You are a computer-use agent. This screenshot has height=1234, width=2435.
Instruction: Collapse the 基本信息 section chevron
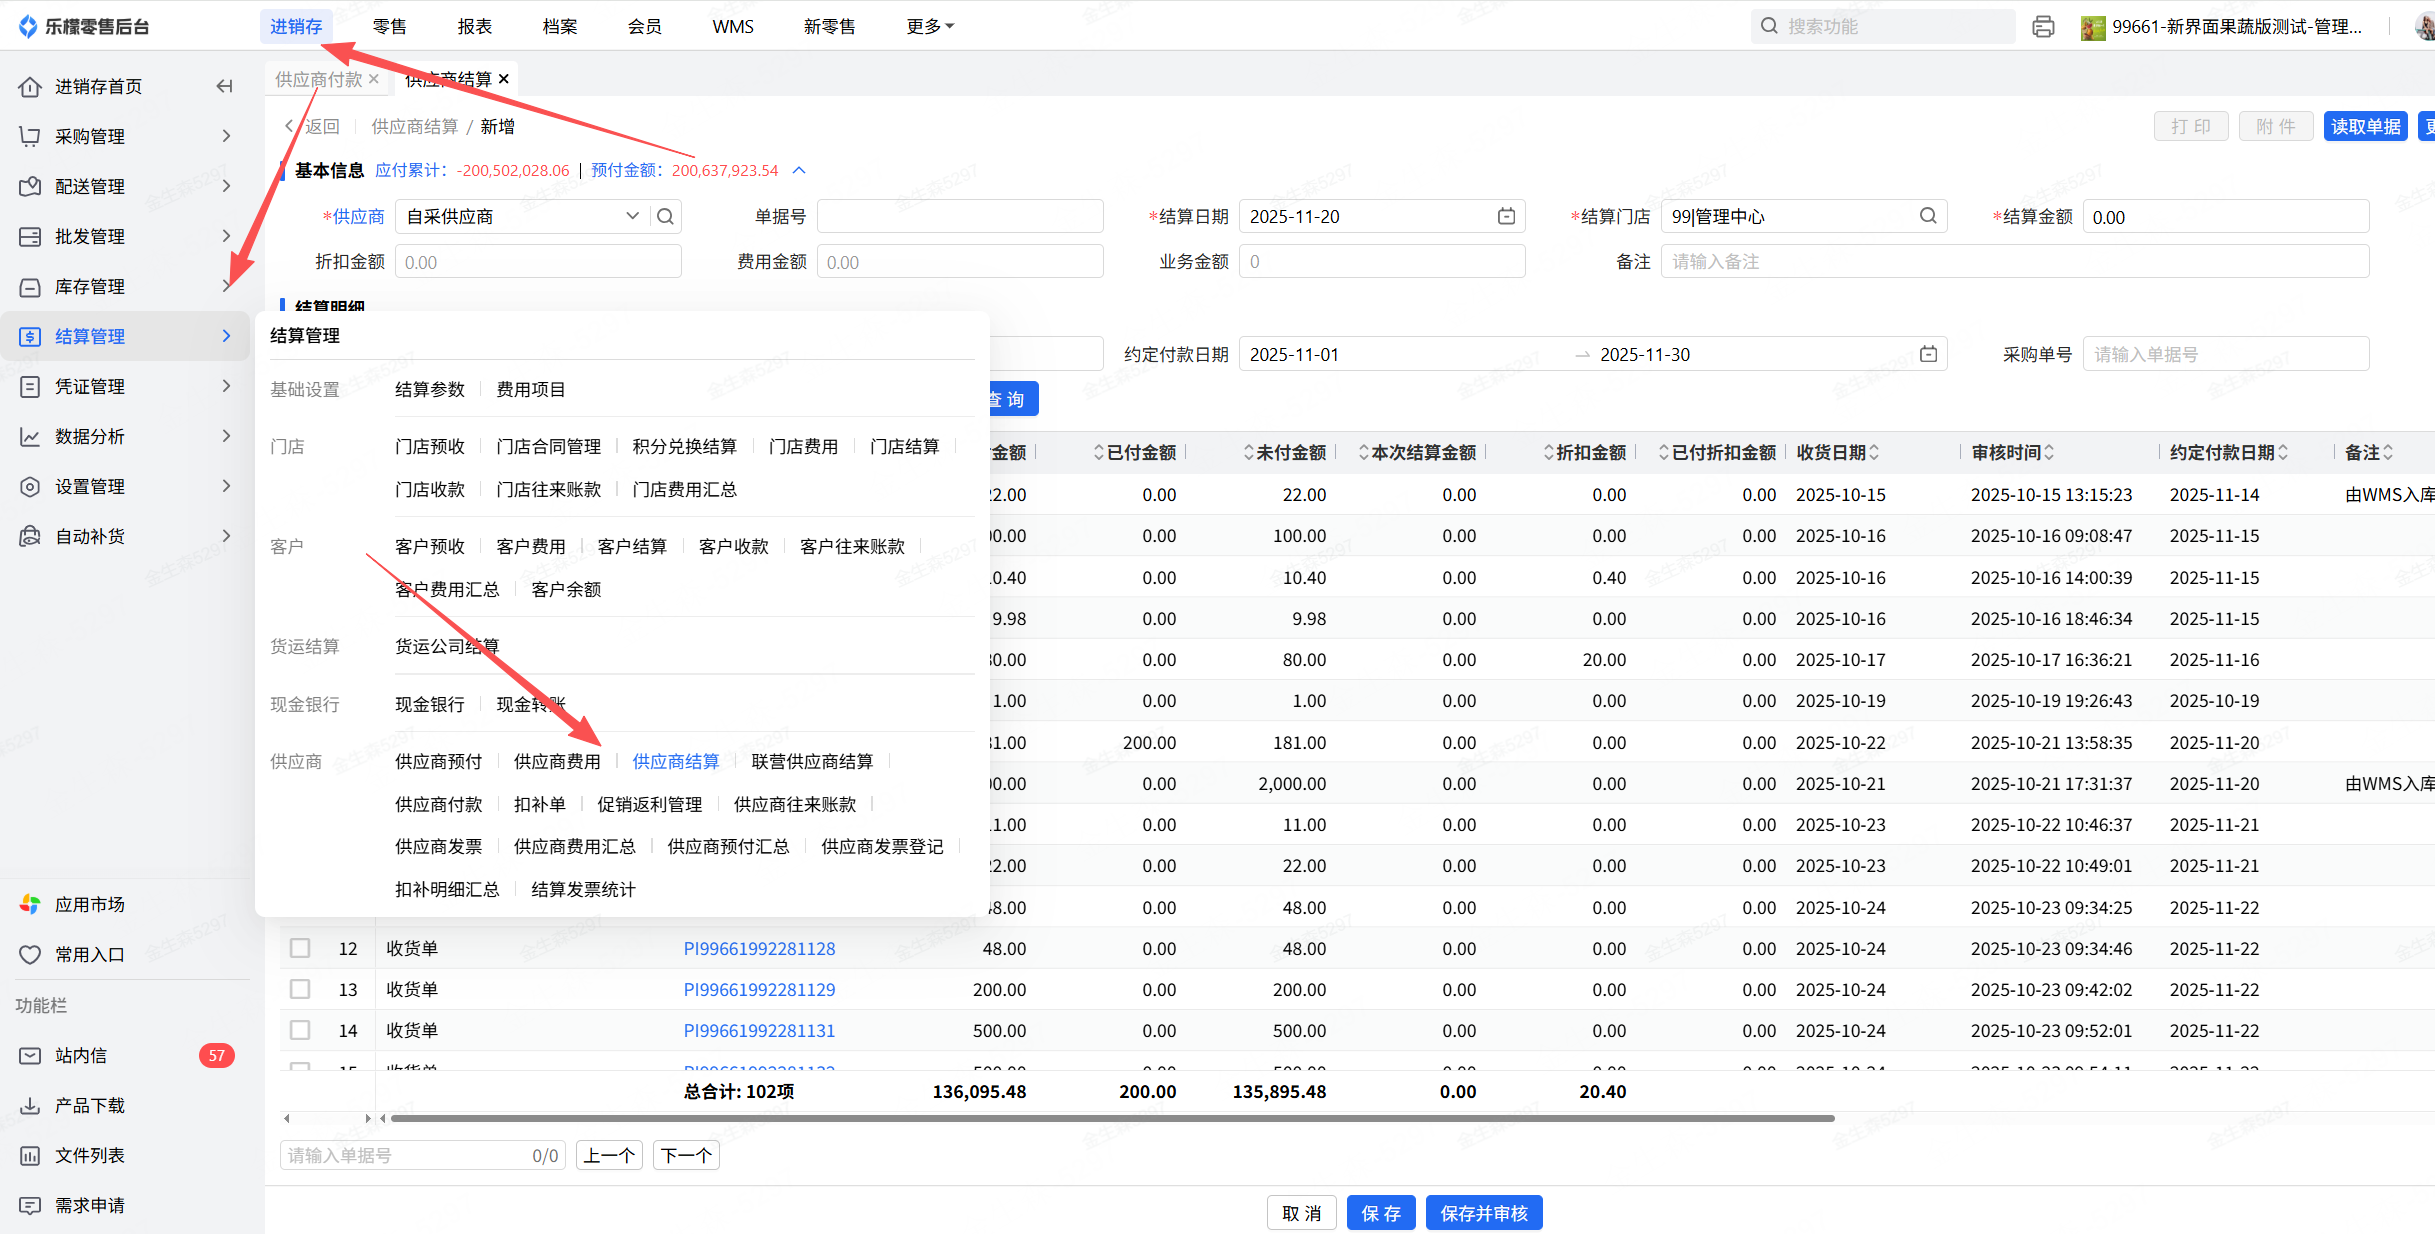(x=799, y=170)
